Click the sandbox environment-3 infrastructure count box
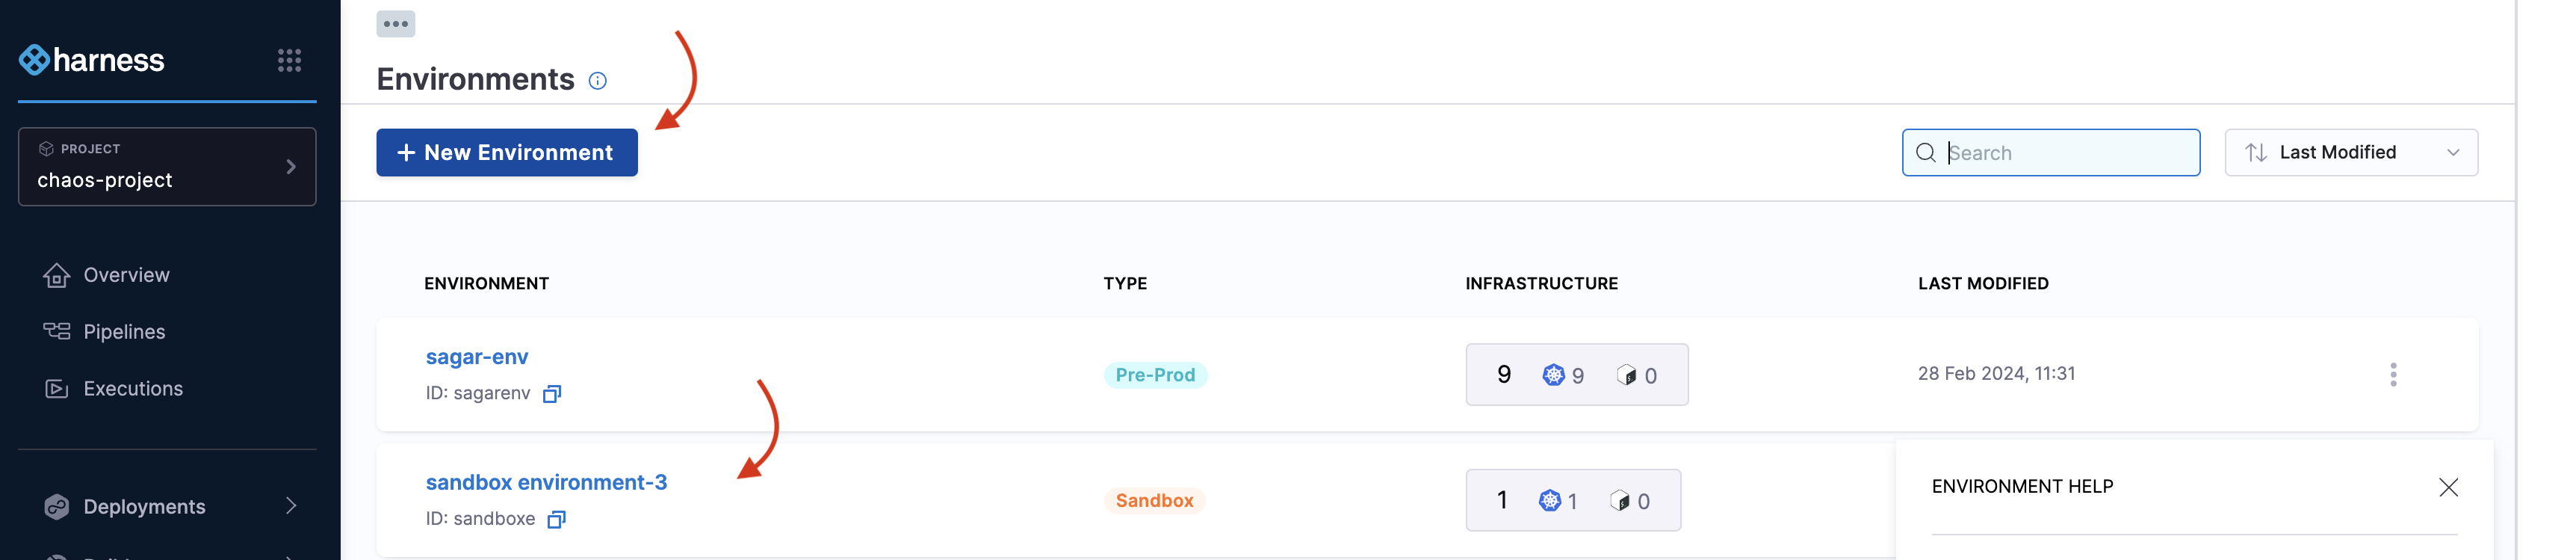This screenshot has width=2576, height=560. (x=1572, y=500)
